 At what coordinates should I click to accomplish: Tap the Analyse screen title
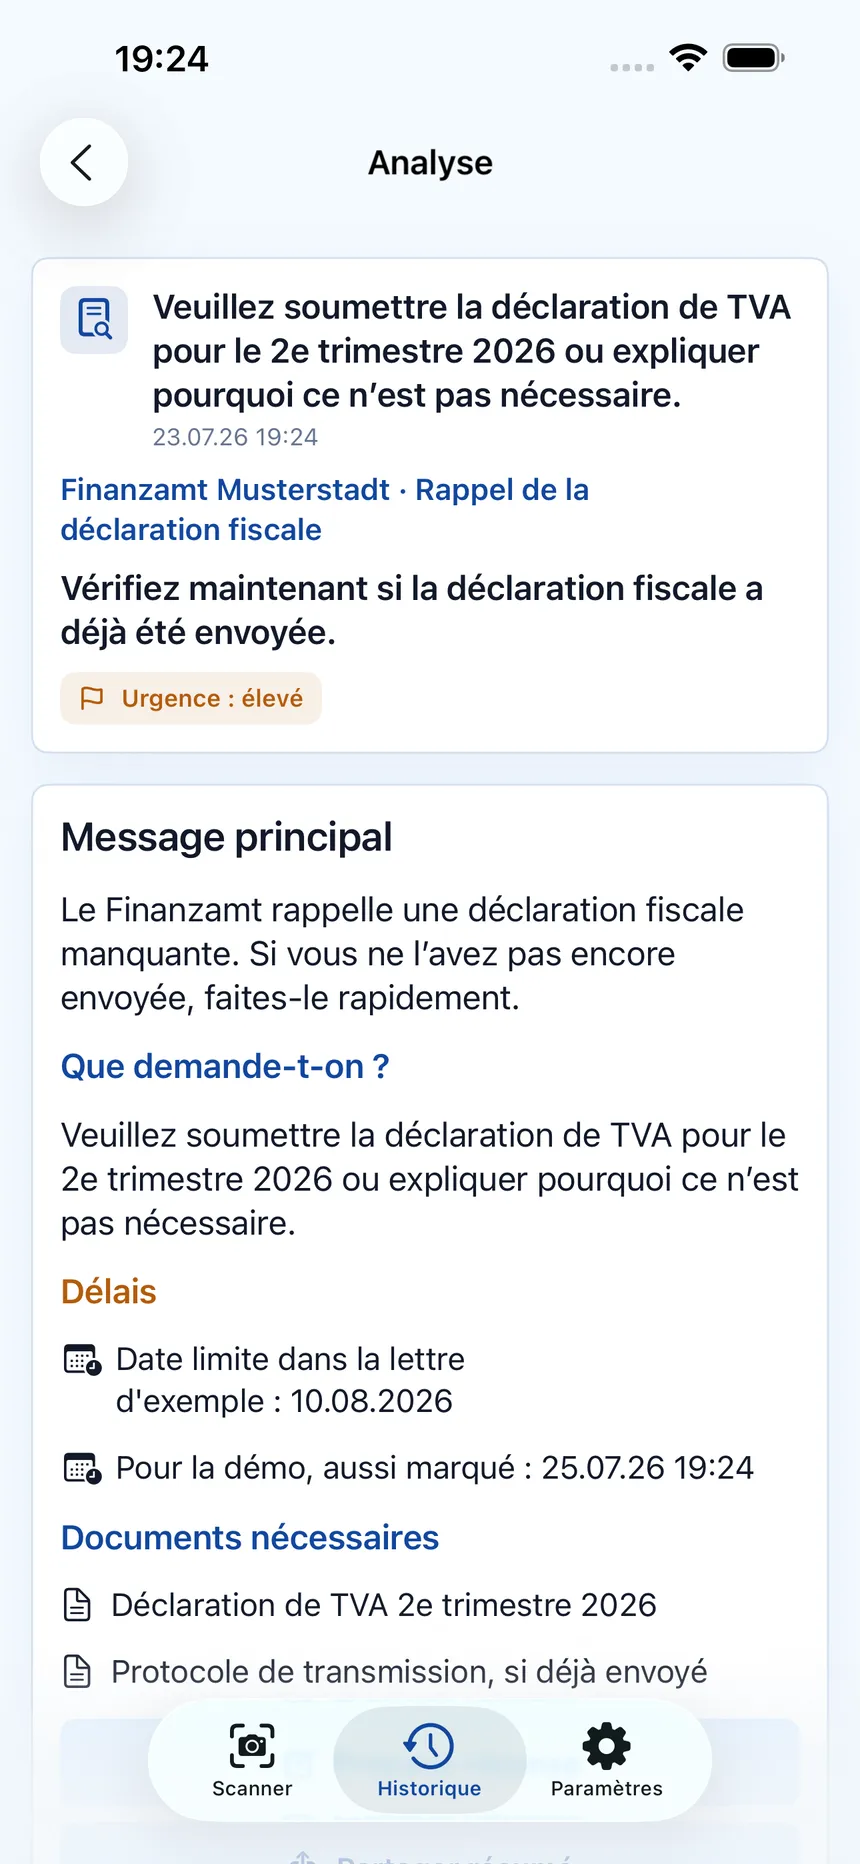(430, 162)
